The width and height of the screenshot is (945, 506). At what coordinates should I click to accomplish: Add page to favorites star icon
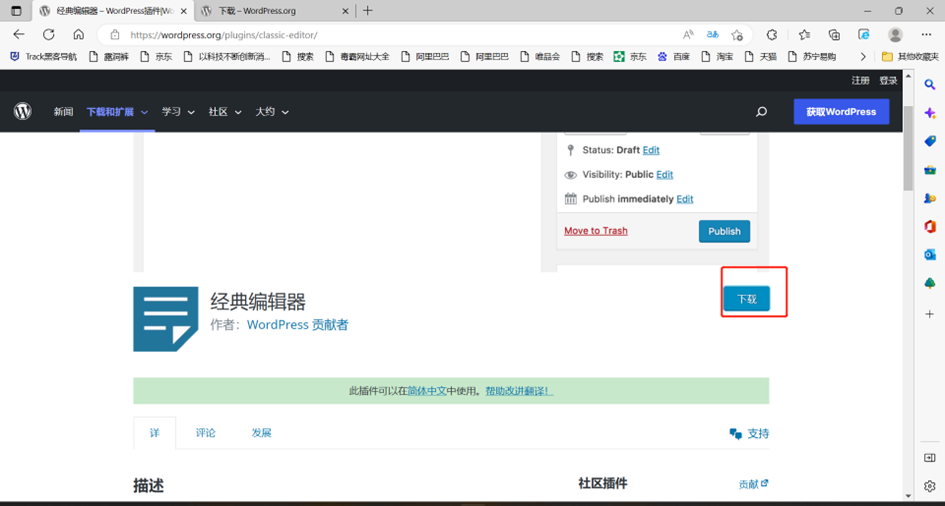coord(736,34)
